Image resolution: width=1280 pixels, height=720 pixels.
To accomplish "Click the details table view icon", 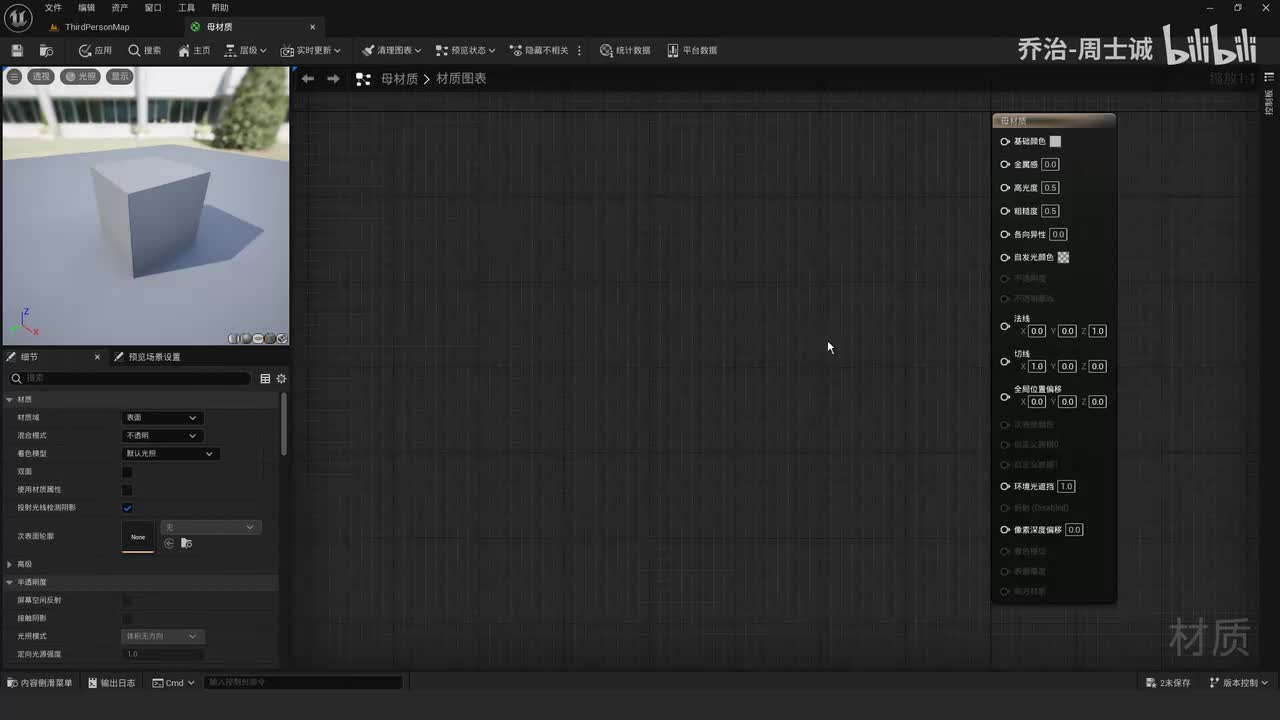I will point(265,378).
